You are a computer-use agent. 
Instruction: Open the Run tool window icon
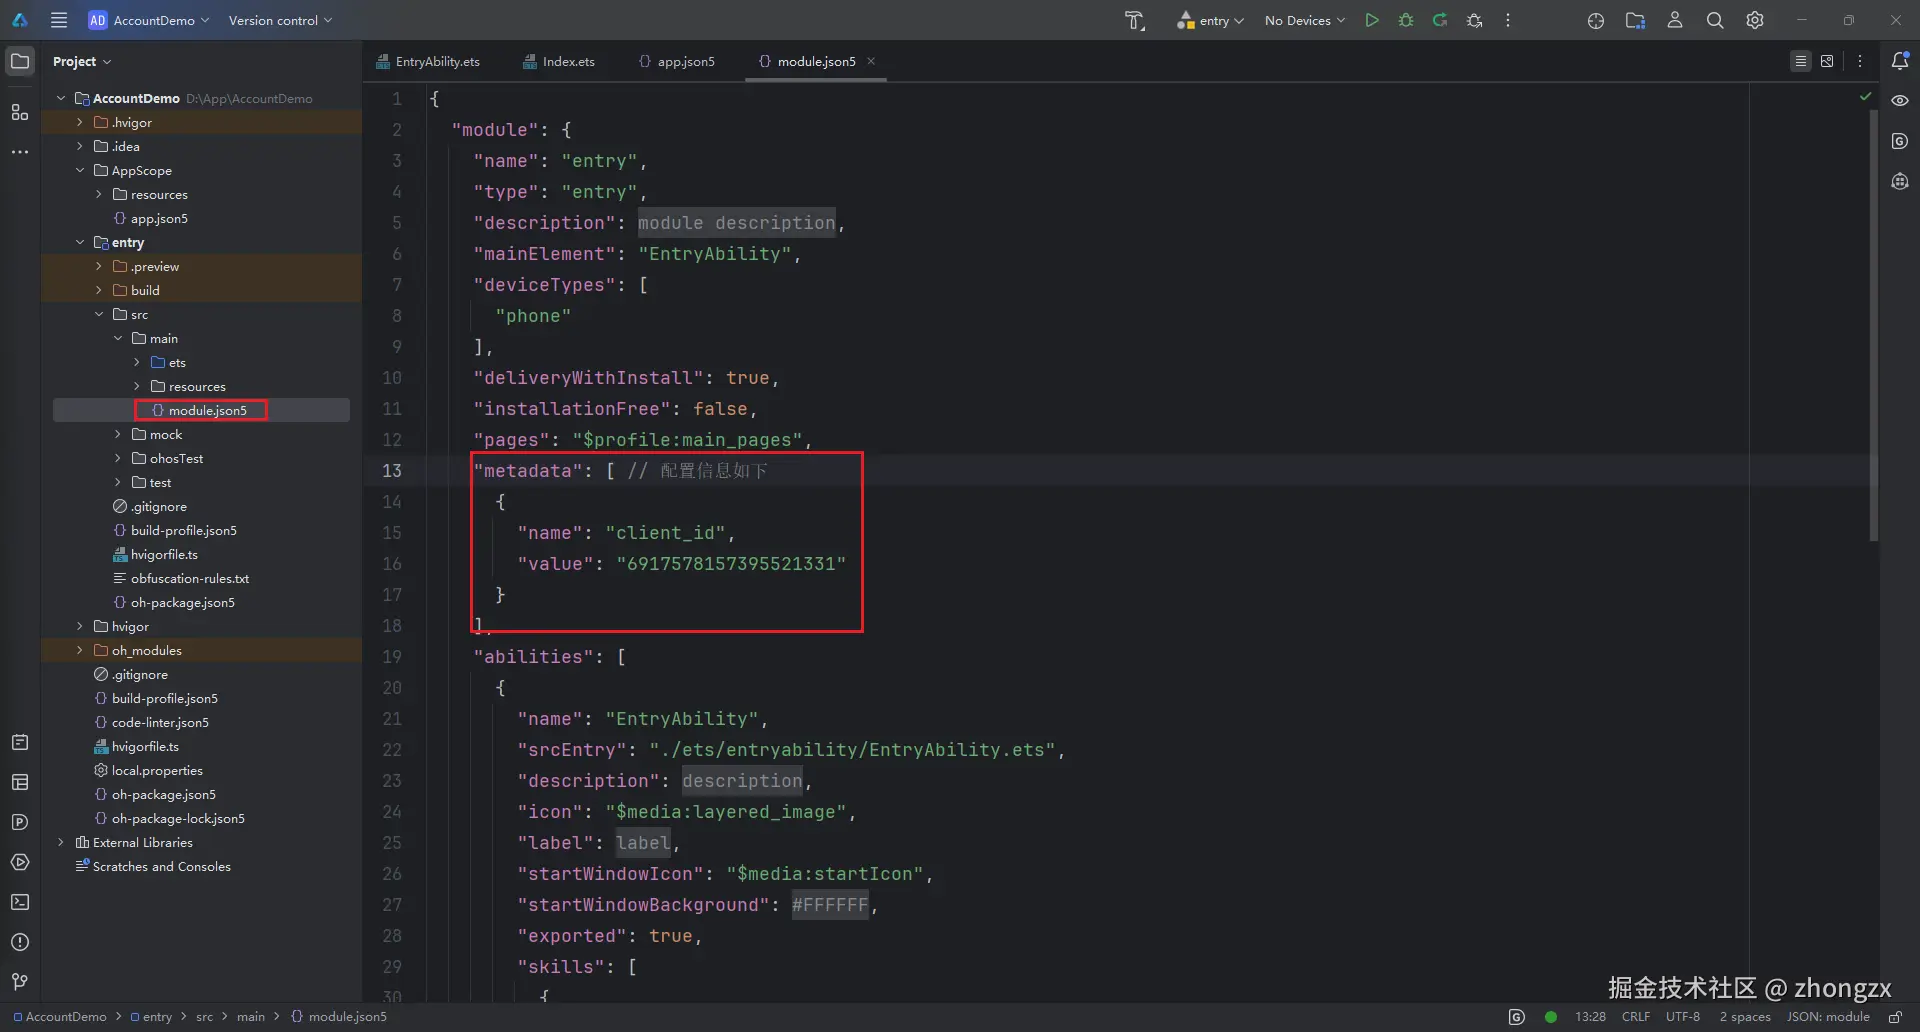[20, 862]
